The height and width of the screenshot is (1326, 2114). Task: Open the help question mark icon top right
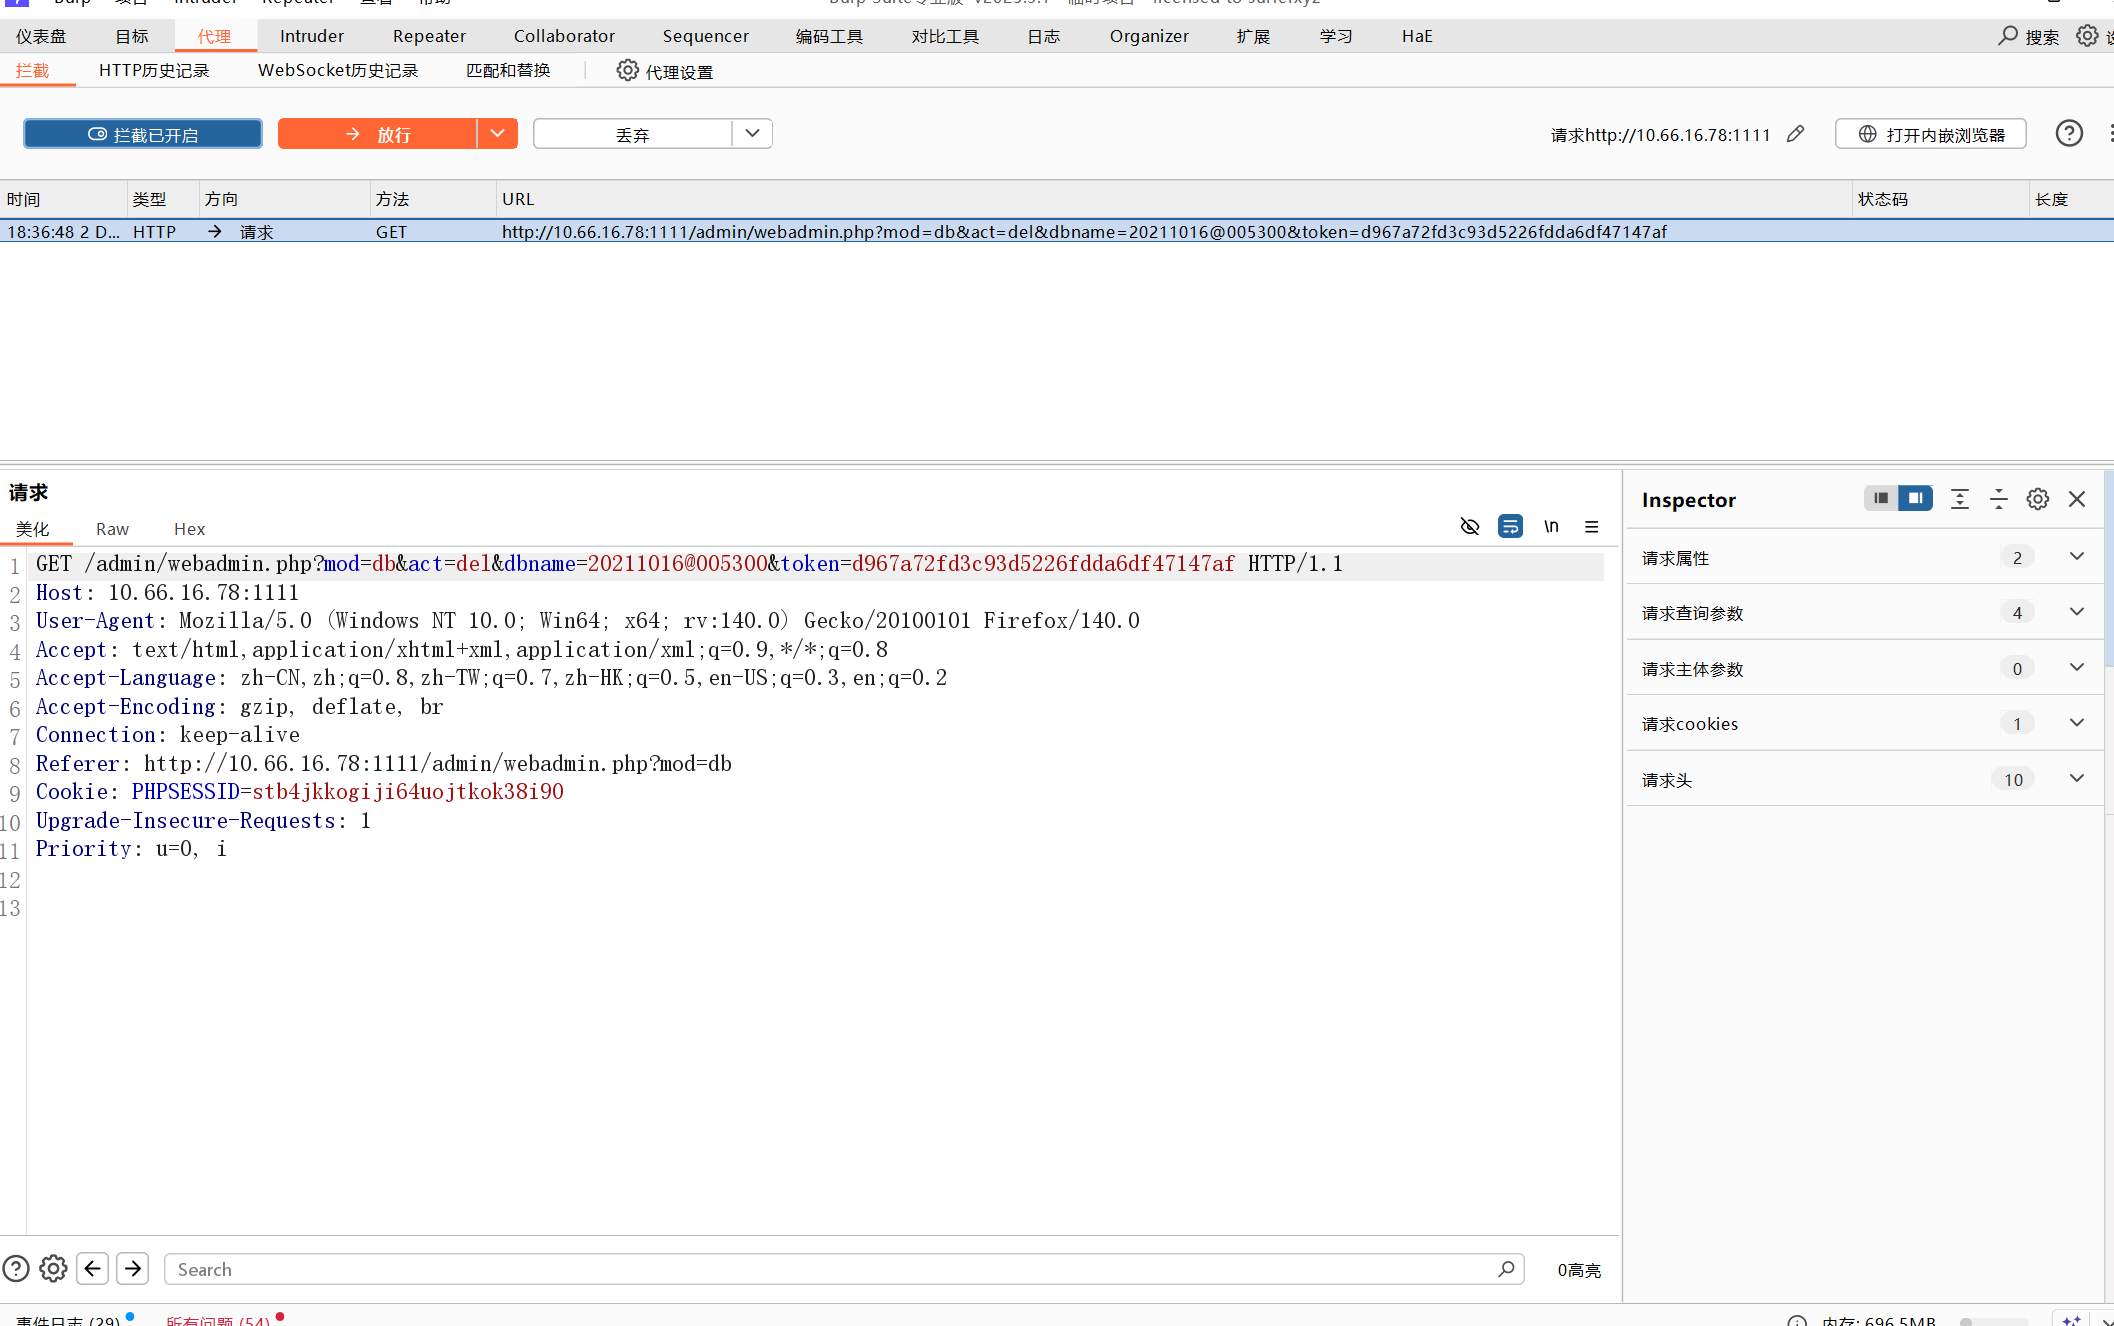pyautogui.click(x=2069, y=134)
